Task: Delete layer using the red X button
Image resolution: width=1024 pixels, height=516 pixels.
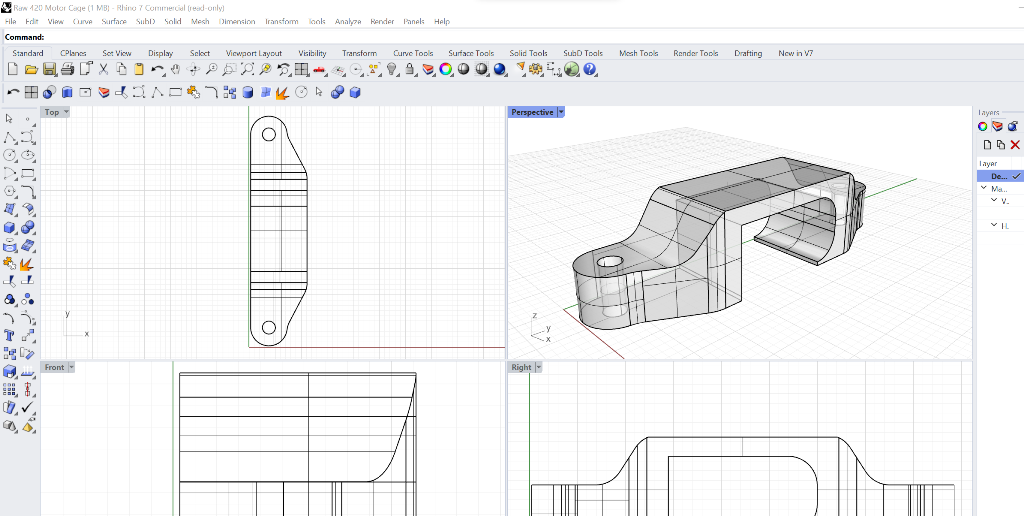Action: 1015,145
